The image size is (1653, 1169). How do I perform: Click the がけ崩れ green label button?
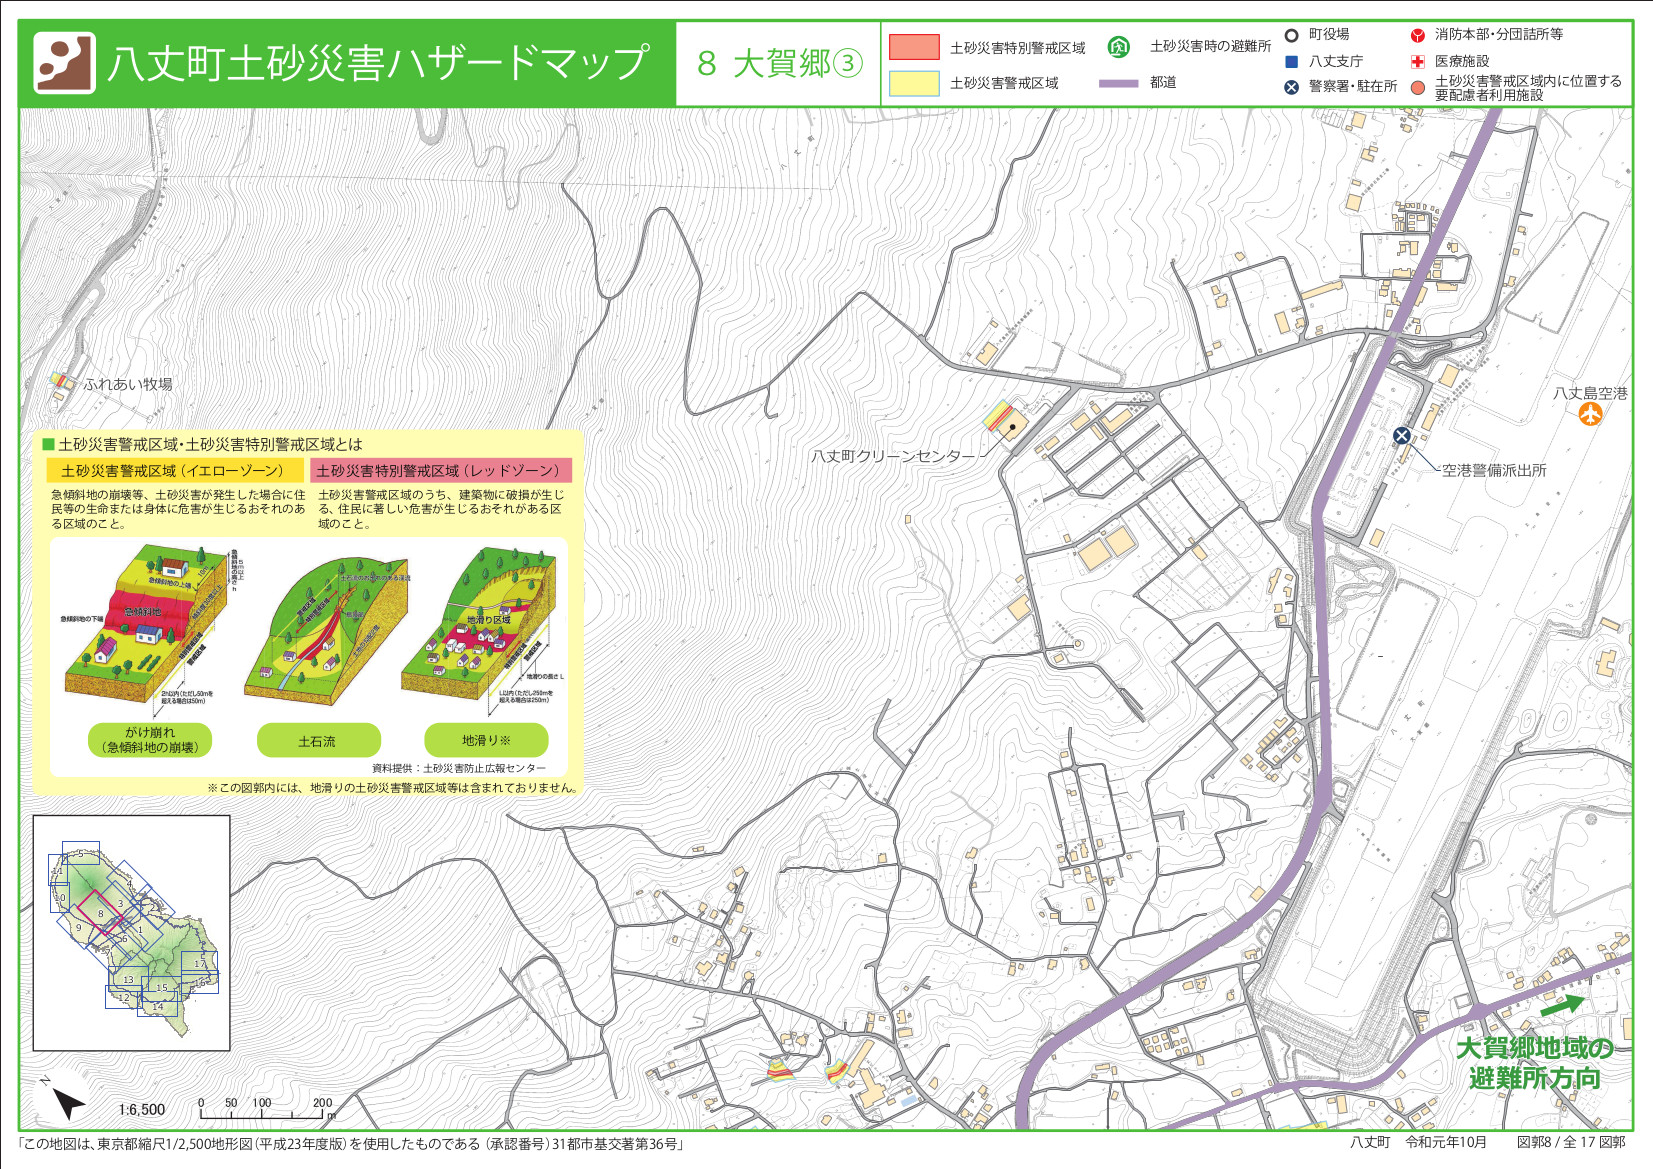[x=150, y=740]
